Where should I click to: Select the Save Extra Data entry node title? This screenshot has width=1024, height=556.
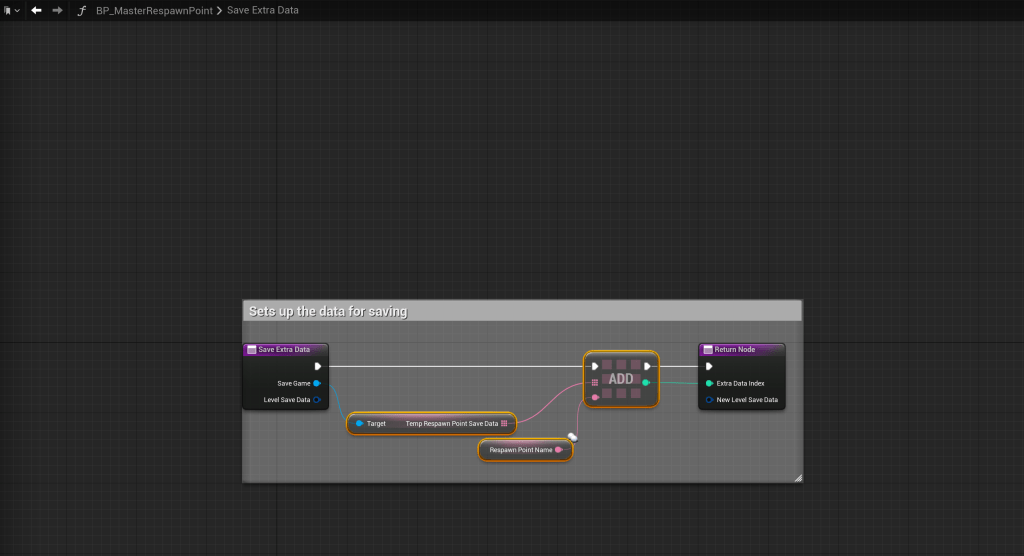[x=284, y=350]
